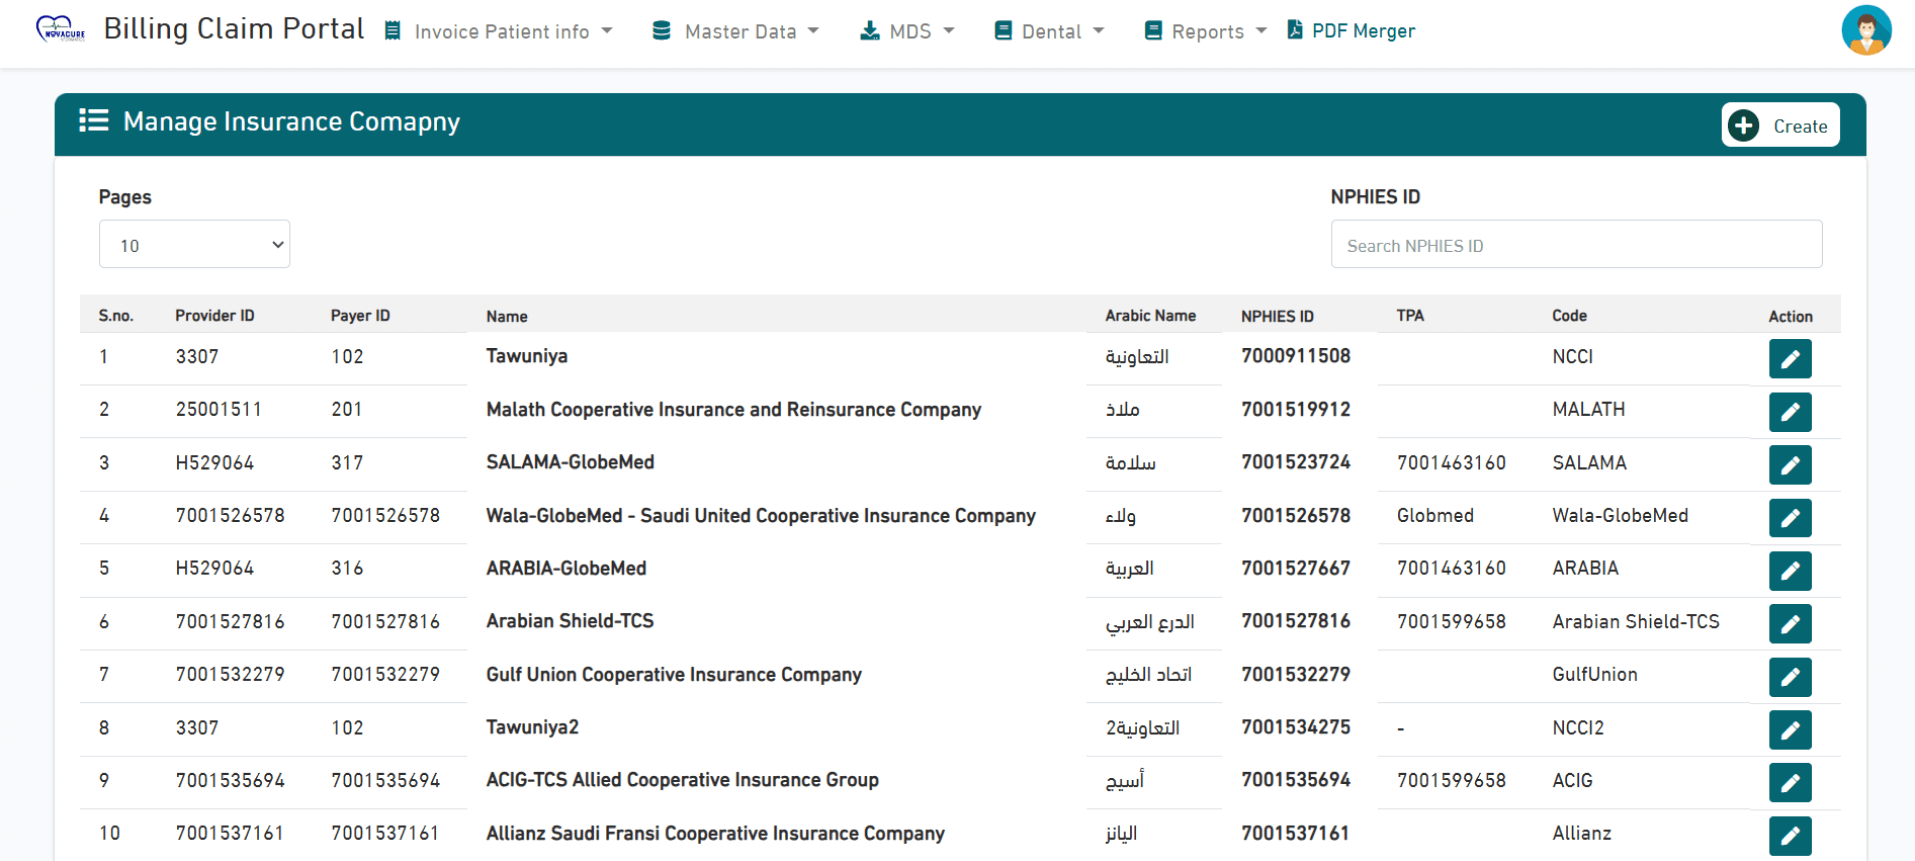The height and width of the screenshot is (861, 1915).
Task: Expand the Reports menu arrow
Action: (x=1261, y=31)
